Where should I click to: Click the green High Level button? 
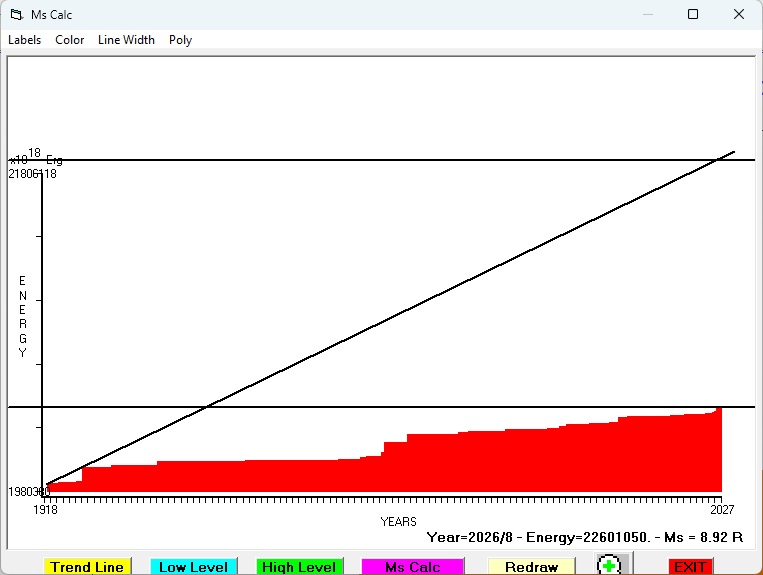(x=299, y=567)
